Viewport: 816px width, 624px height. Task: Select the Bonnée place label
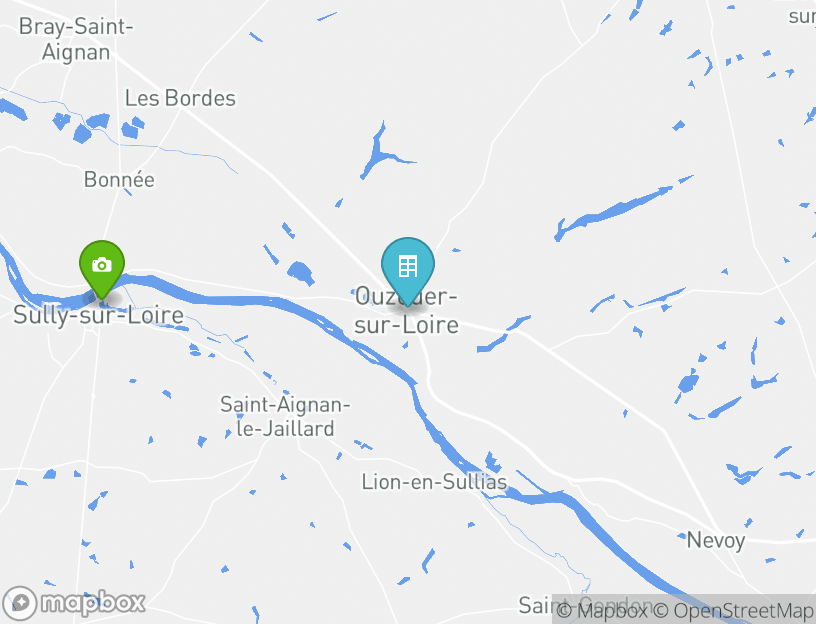point(119,180)
